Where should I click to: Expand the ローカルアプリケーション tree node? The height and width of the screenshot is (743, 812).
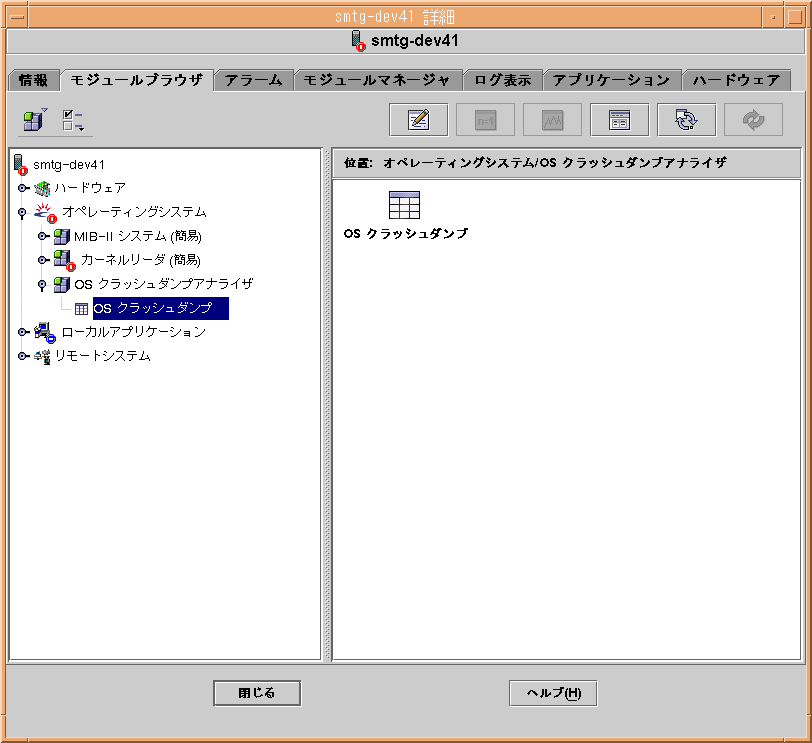24,333
